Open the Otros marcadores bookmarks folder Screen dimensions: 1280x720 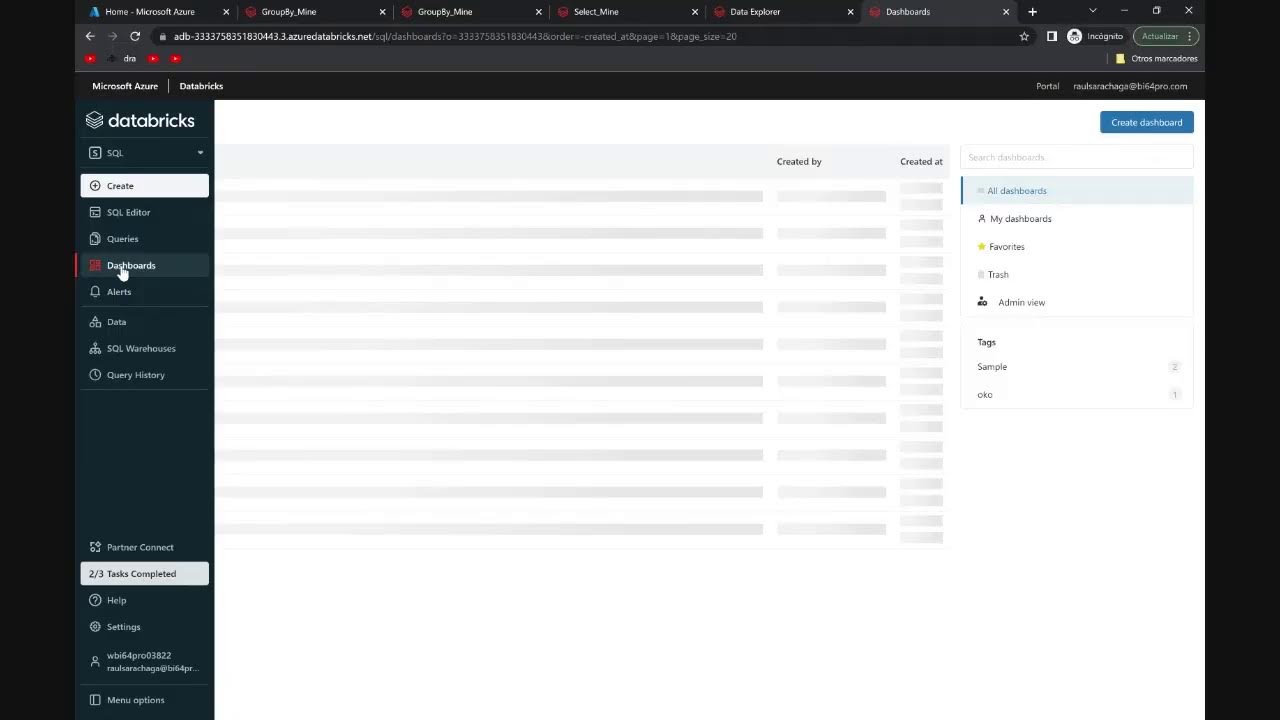click(x=1156, y=59)
